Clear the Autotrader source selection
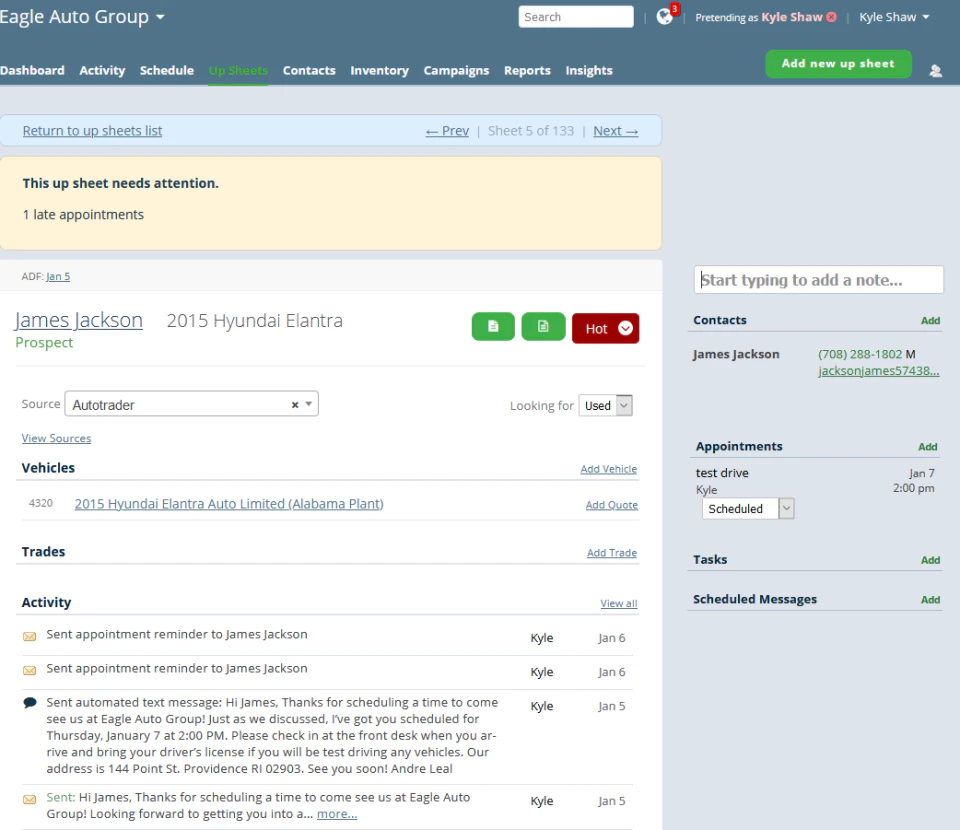Viewport: 960px width, 830px height. (x=295, y=405)
